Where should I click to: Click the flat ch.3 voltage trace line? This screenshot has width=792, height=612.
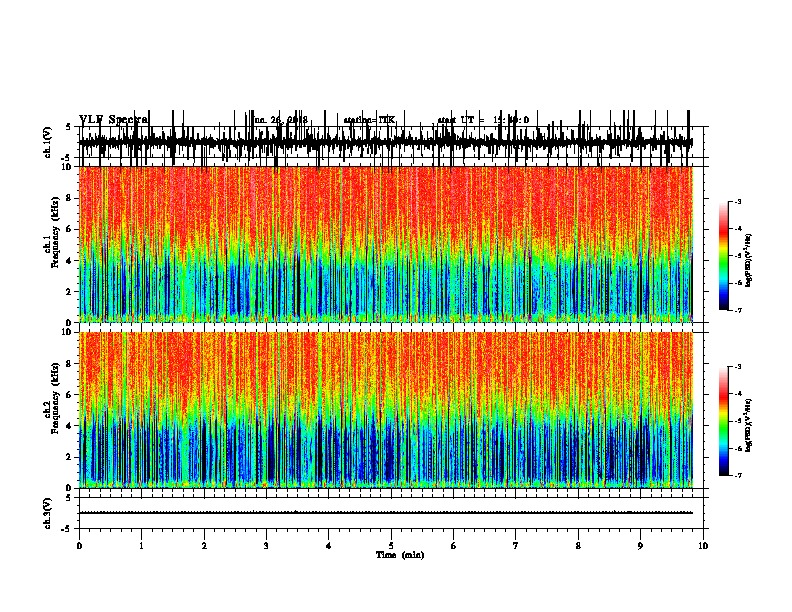pyautogui.click(x=386, y=513)
